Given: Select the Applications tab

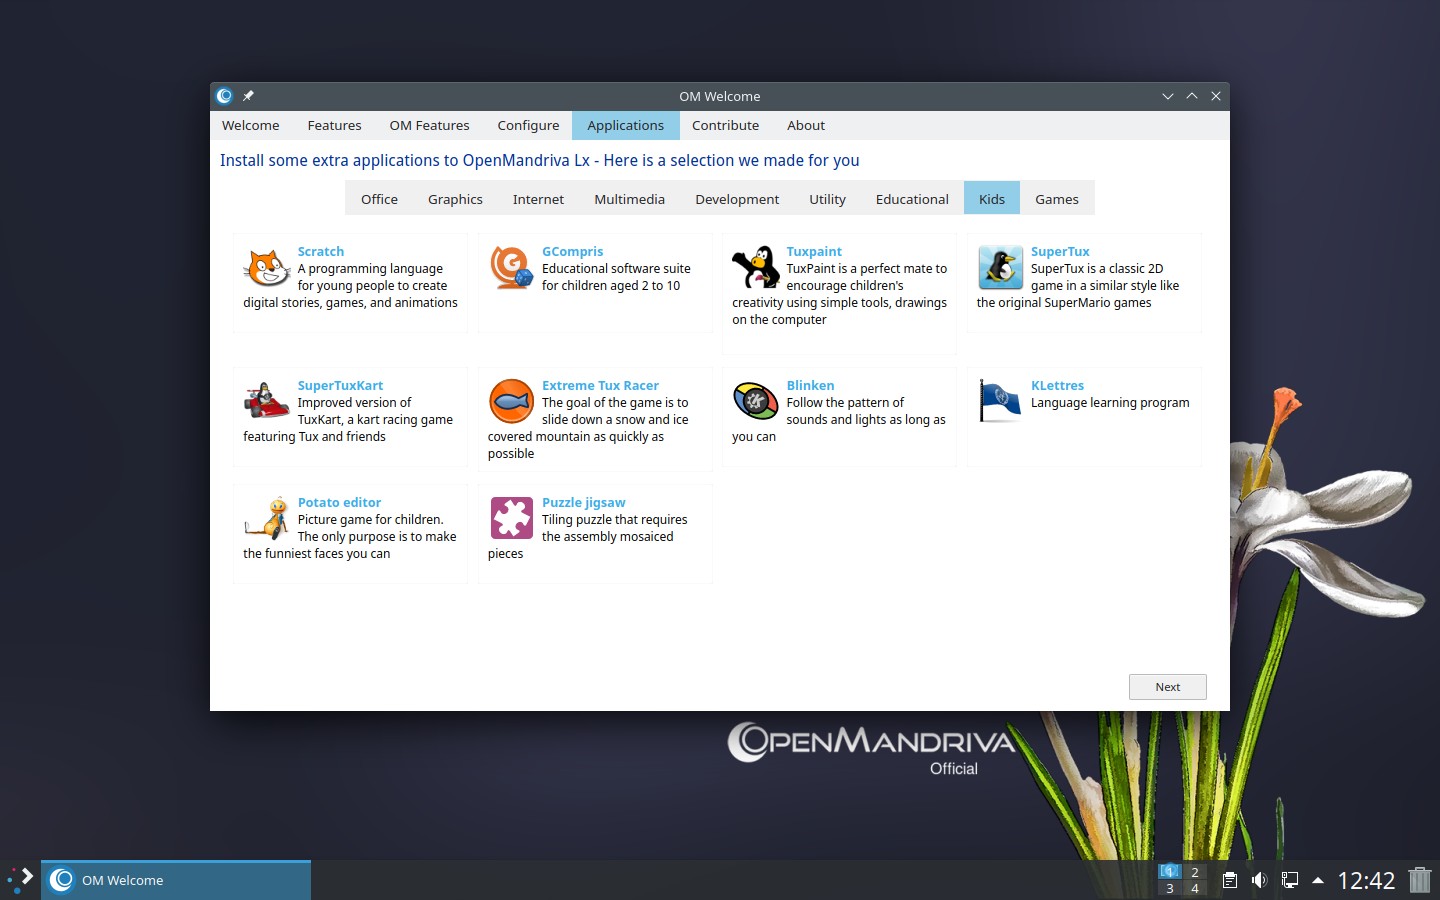Looking at the screenshot, I should pos(626,125).
